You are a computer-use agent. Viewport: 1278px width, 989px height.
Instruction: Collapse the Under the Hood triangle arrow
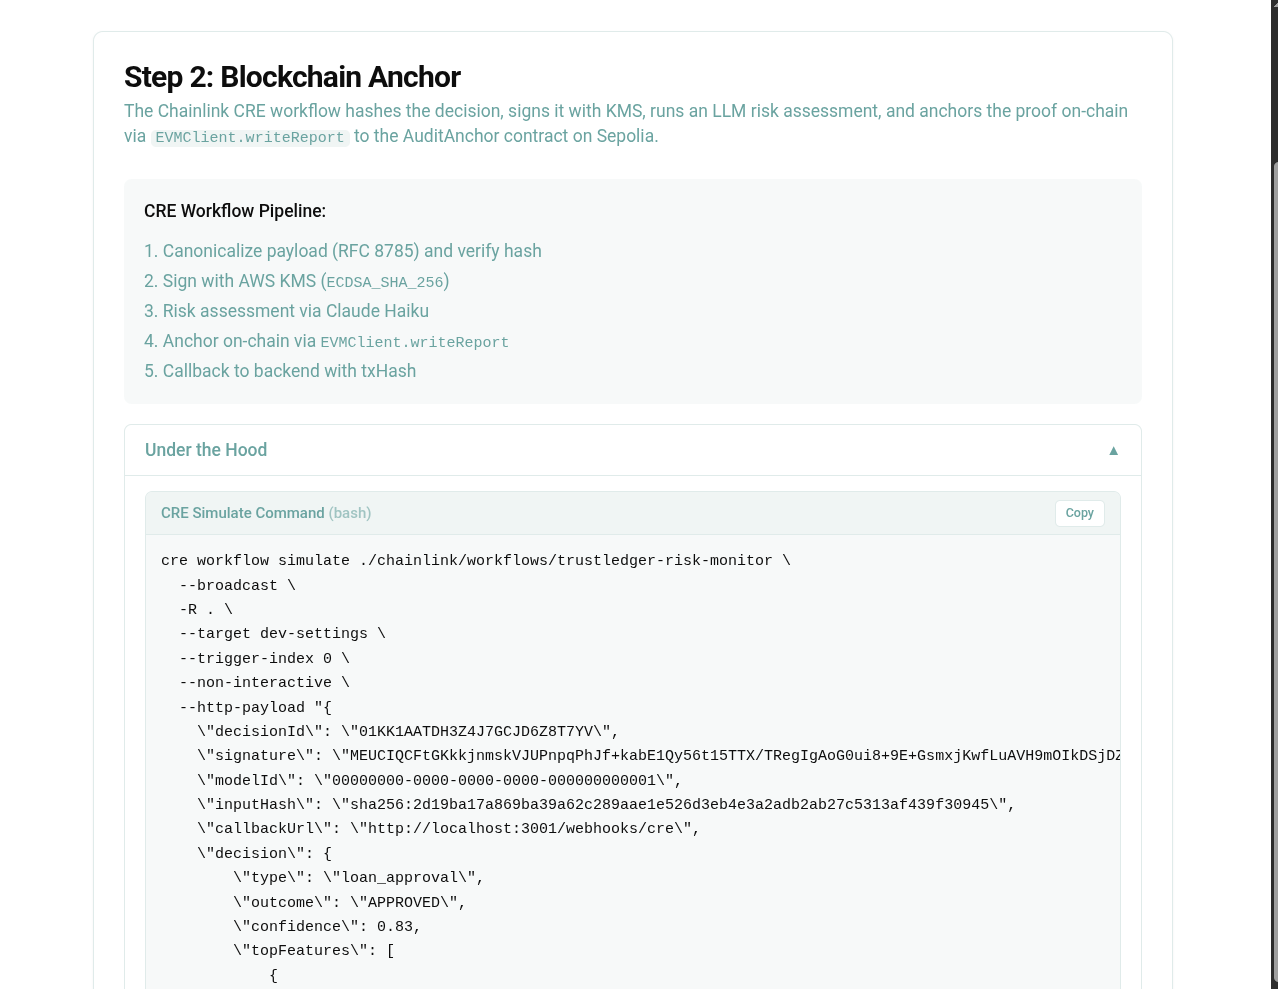(1113, 451)
